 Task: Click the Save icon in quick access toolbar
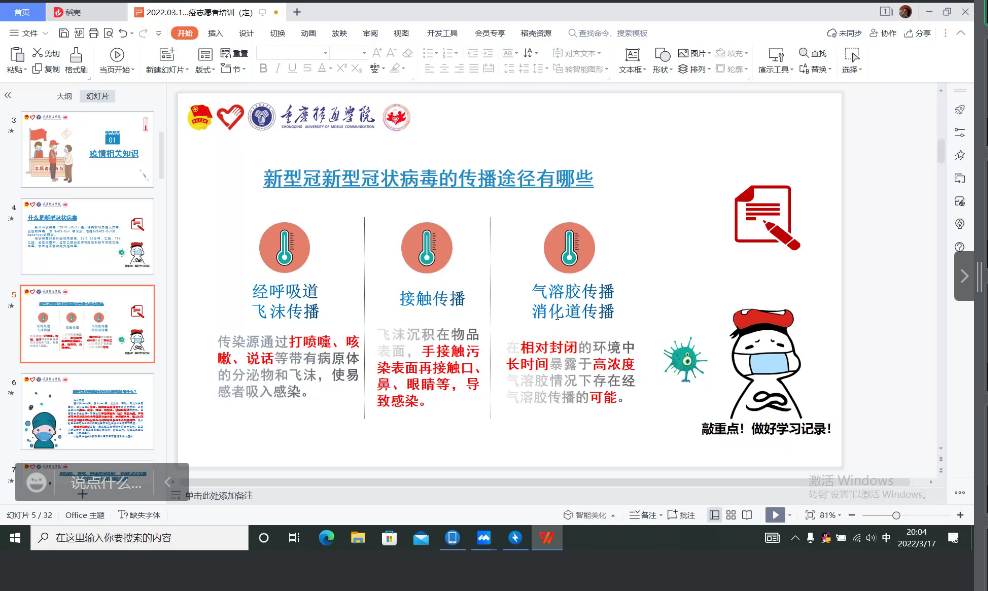(63, 33)
